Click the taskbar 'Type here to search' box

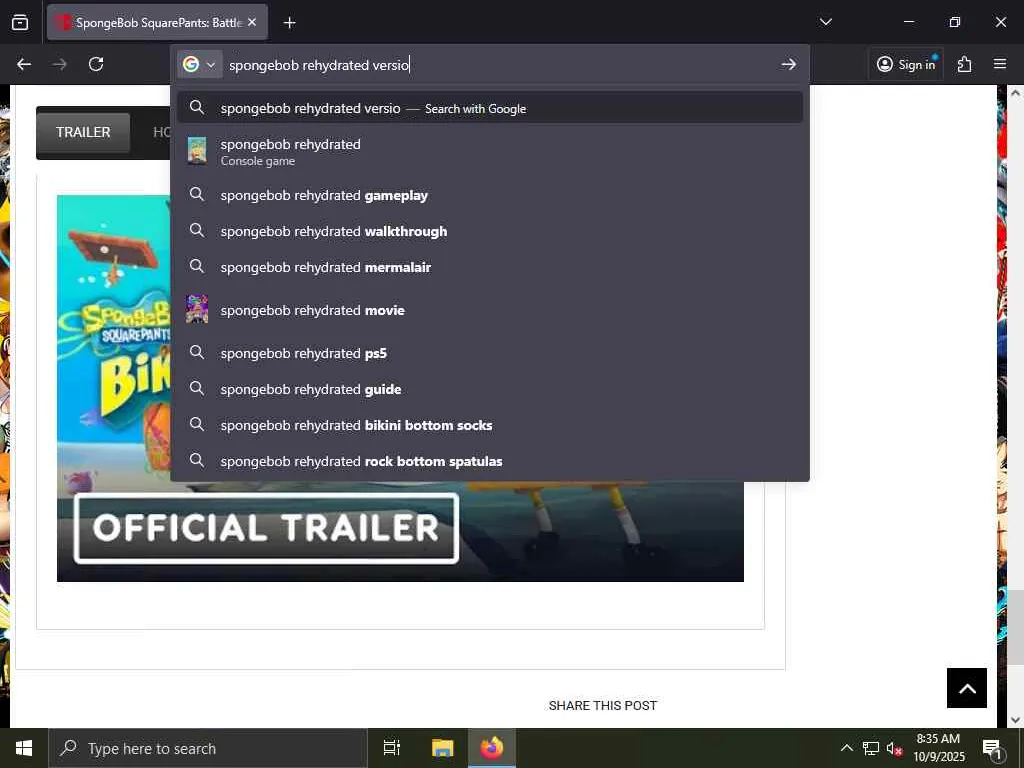tap(208, 748)
